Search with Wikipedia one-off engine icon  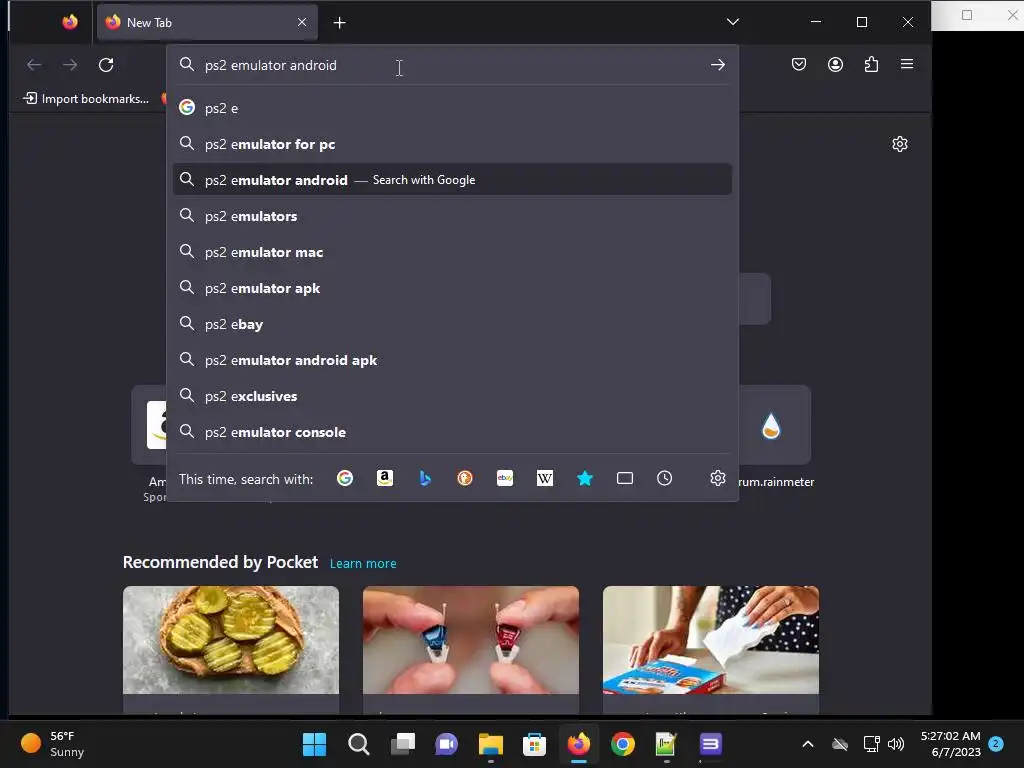click(x=545, y=479)
